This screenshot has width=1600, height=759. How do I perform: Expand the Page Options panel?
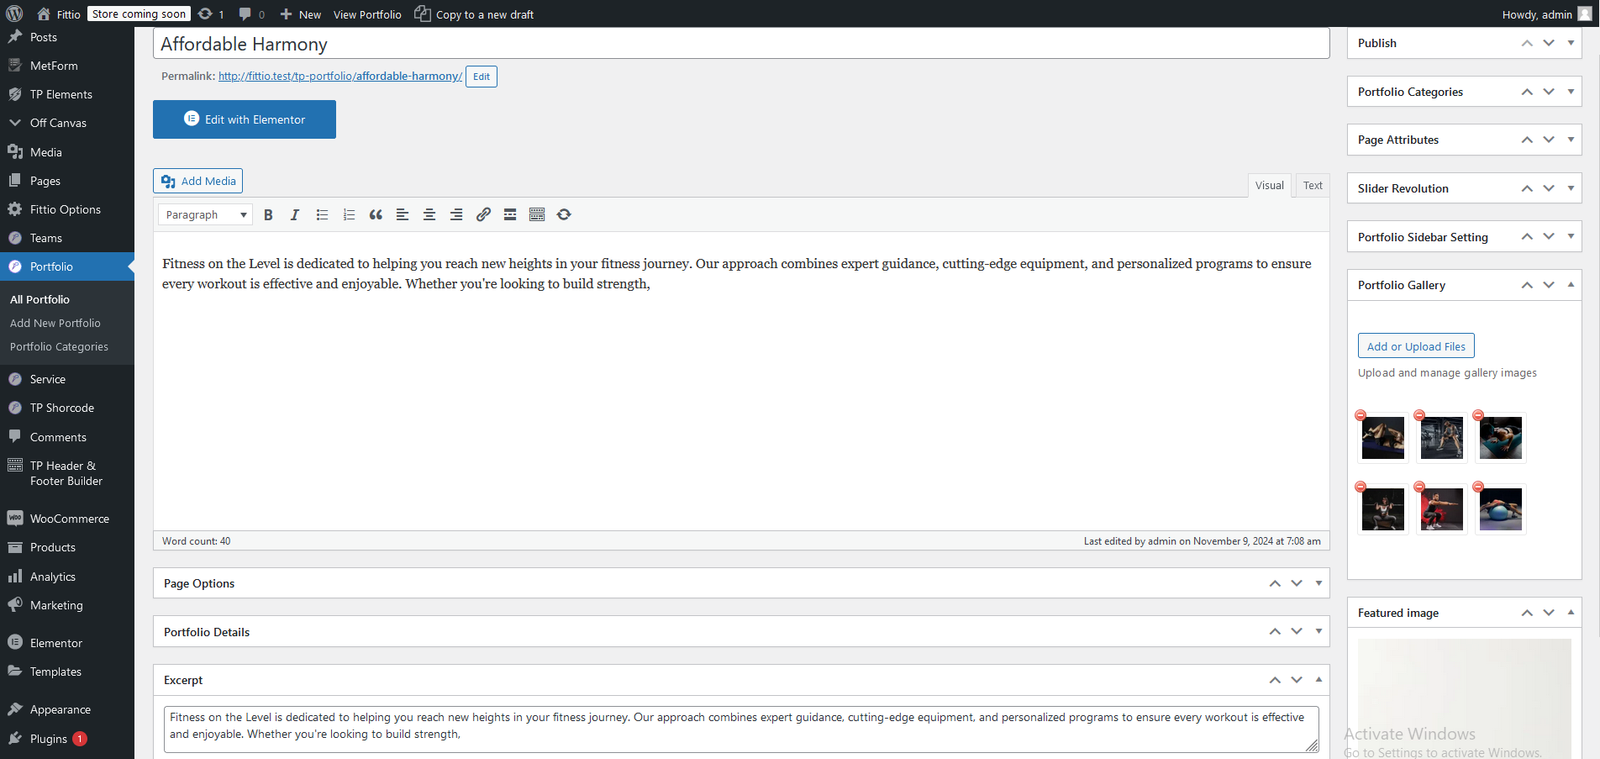tap(1318, 583)
